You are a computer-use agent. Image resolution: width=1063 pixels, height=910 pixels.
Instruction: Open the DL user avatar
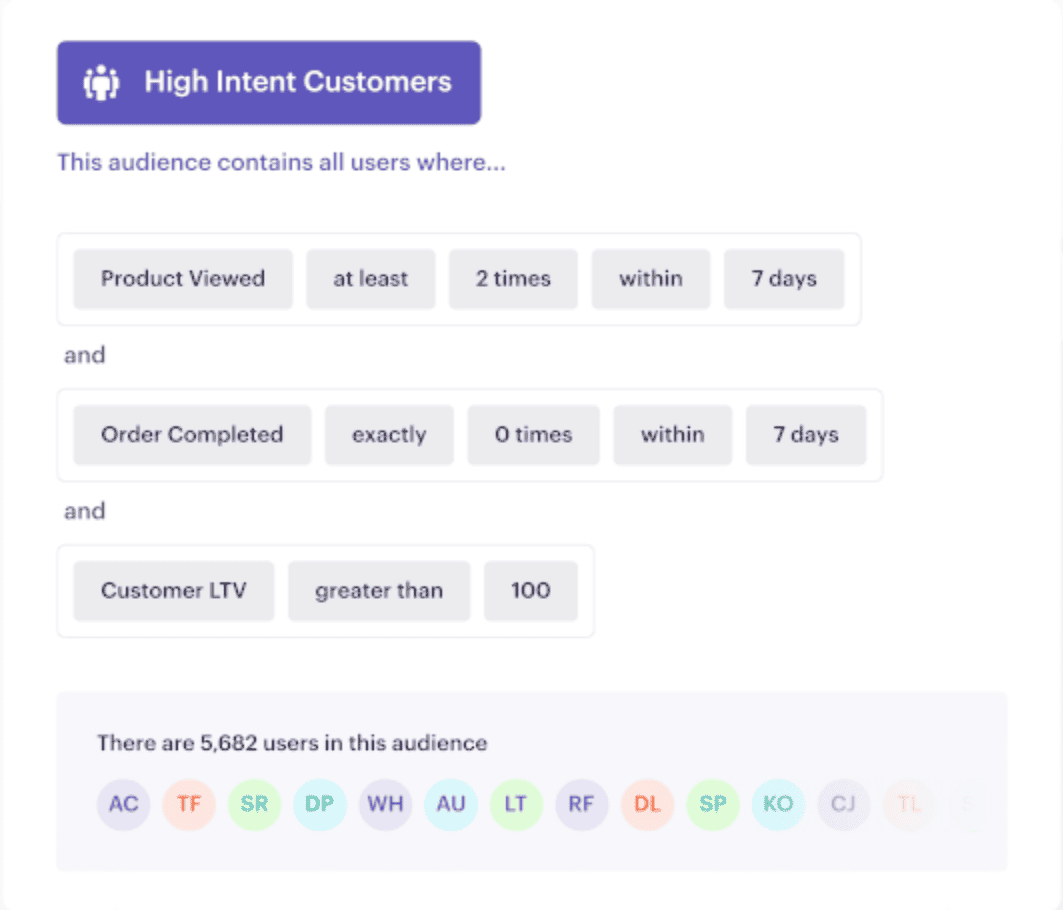[x=647, y=804]
